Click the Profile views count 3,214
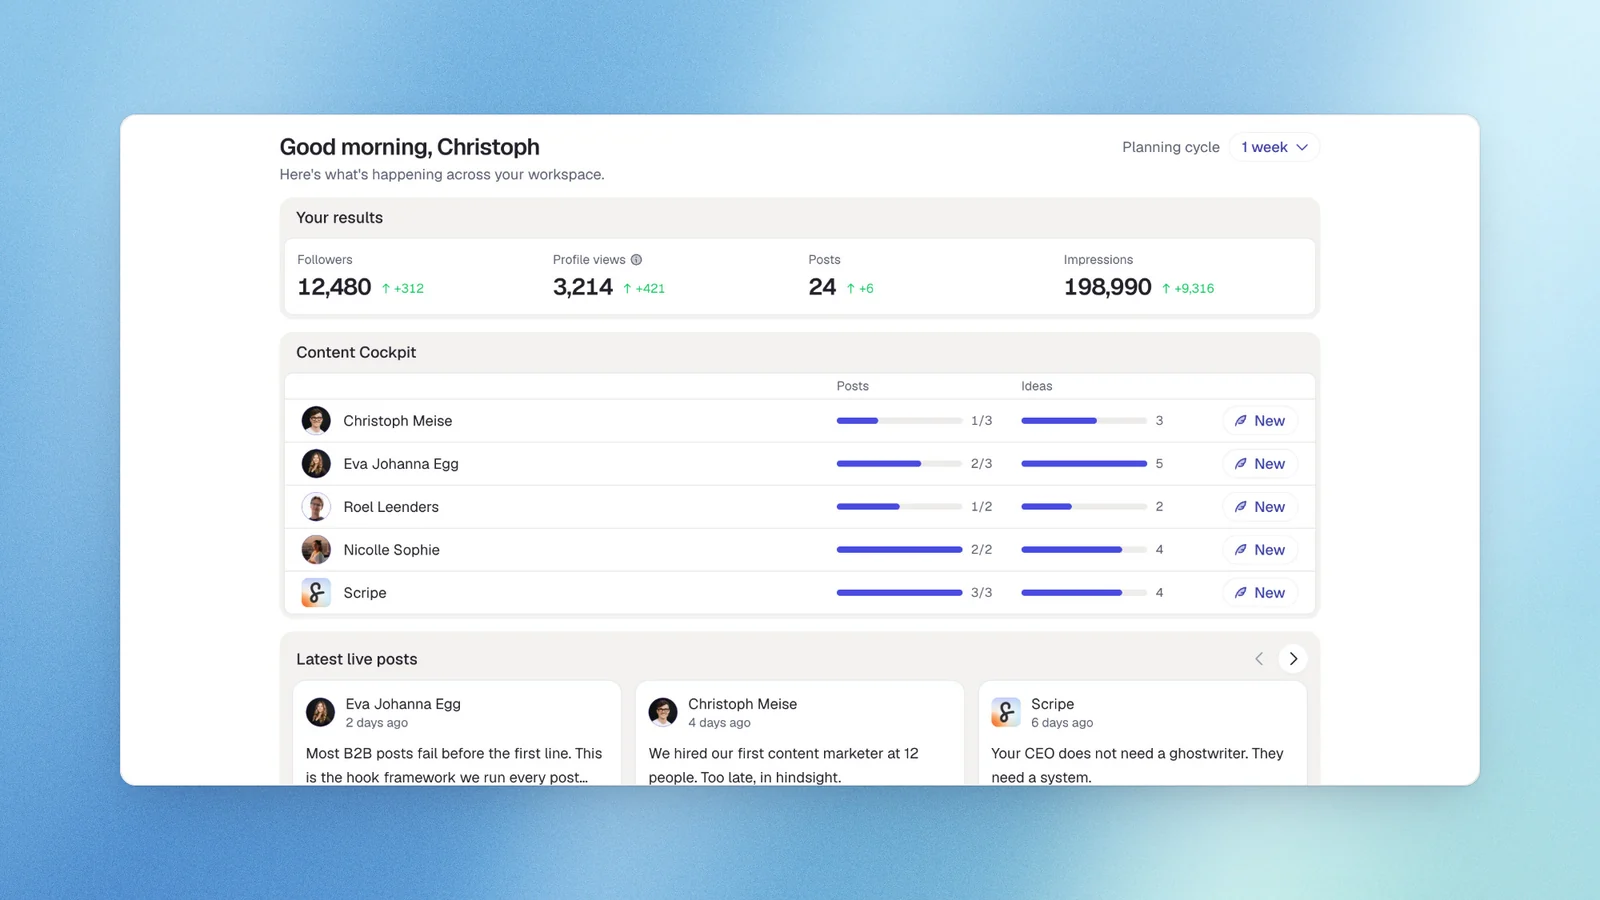Screen dimensions: 1600x900 pyautogui.click(x=583, y=287)
